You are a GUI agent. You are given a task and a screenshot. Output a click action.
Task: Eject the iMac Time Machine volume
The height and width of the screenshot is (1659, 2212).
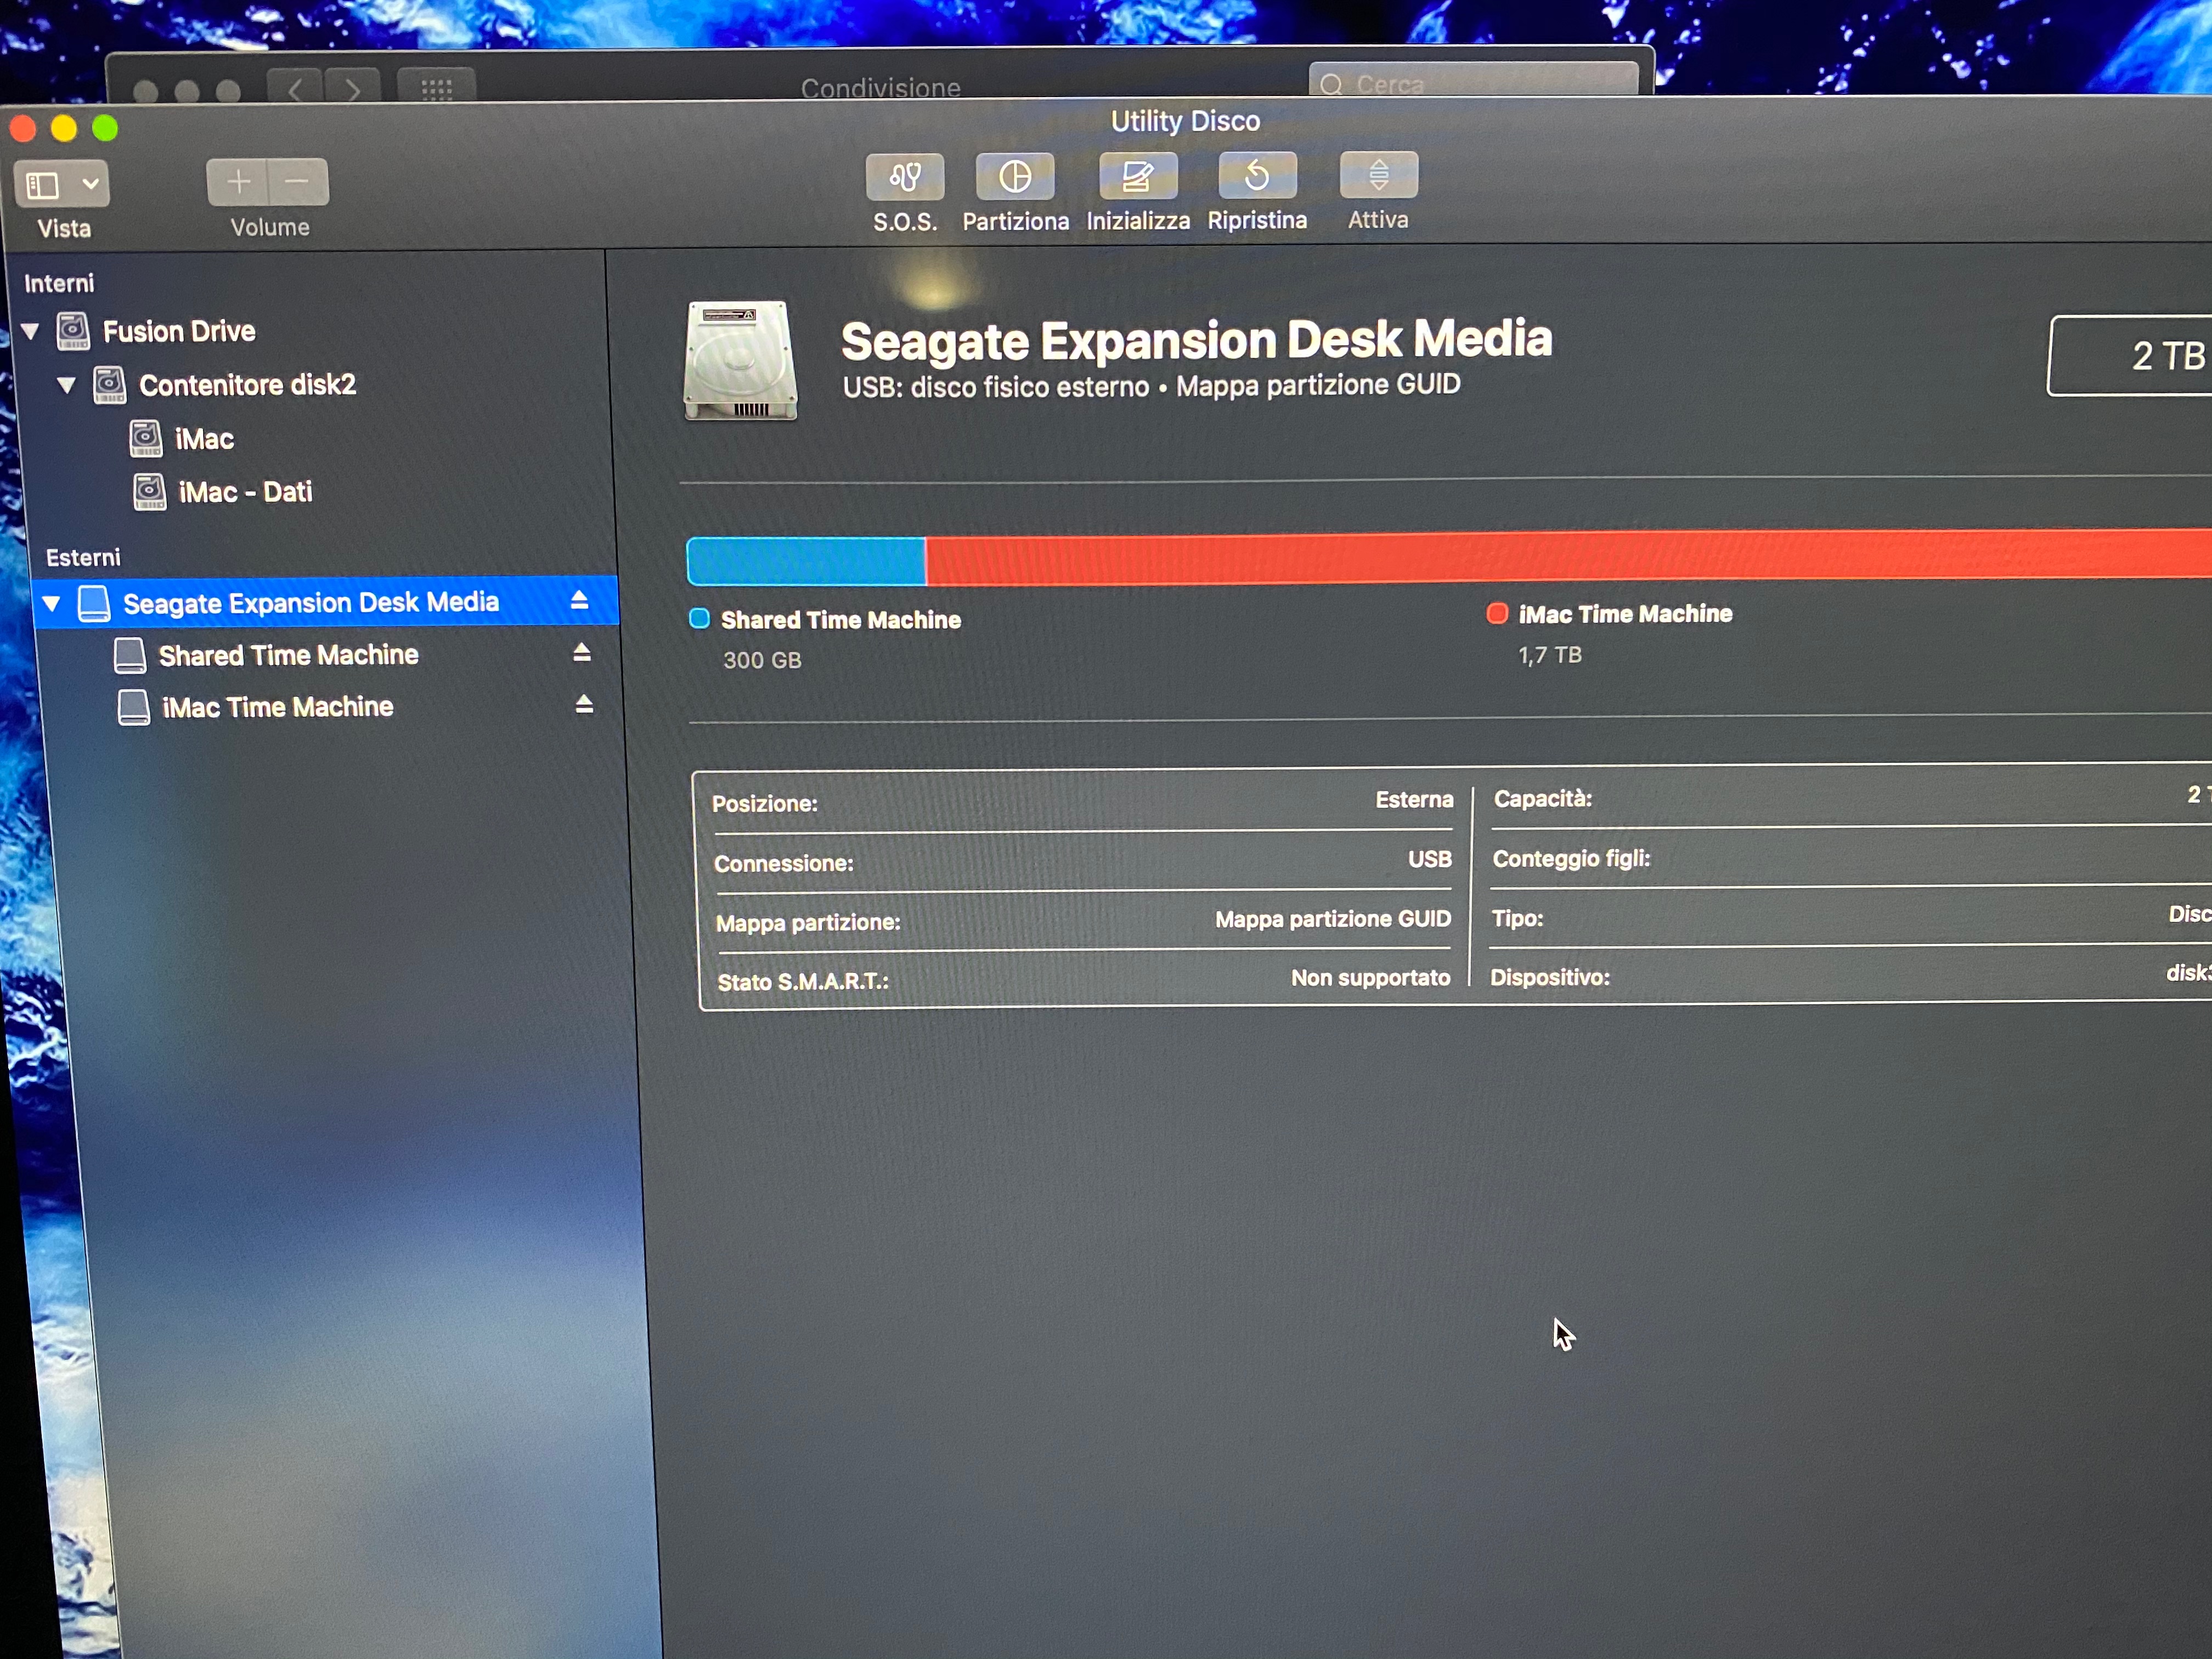[x=584, y=705]
